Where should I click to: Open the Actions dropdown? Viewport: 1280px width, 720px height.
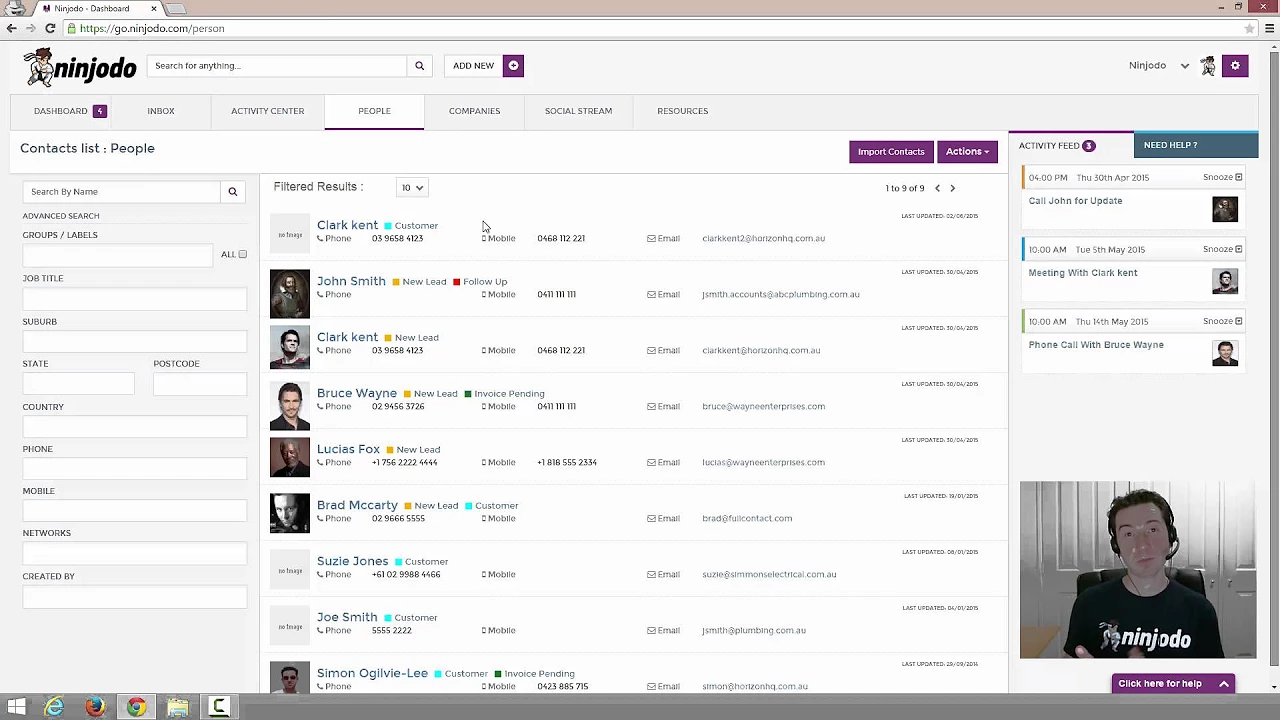point(967,152)
